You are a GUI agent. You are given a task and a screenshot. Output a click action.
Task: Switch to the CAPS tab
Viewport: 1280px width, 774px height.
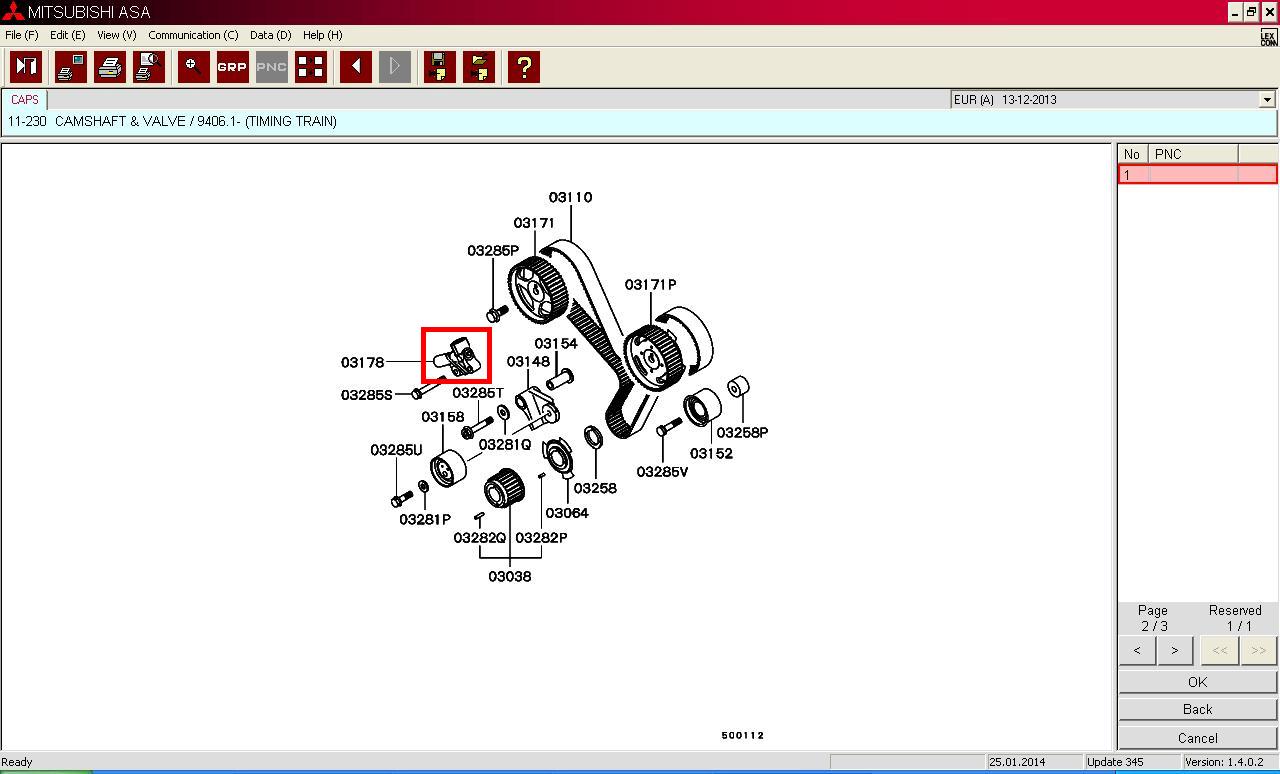coord(25,100)
